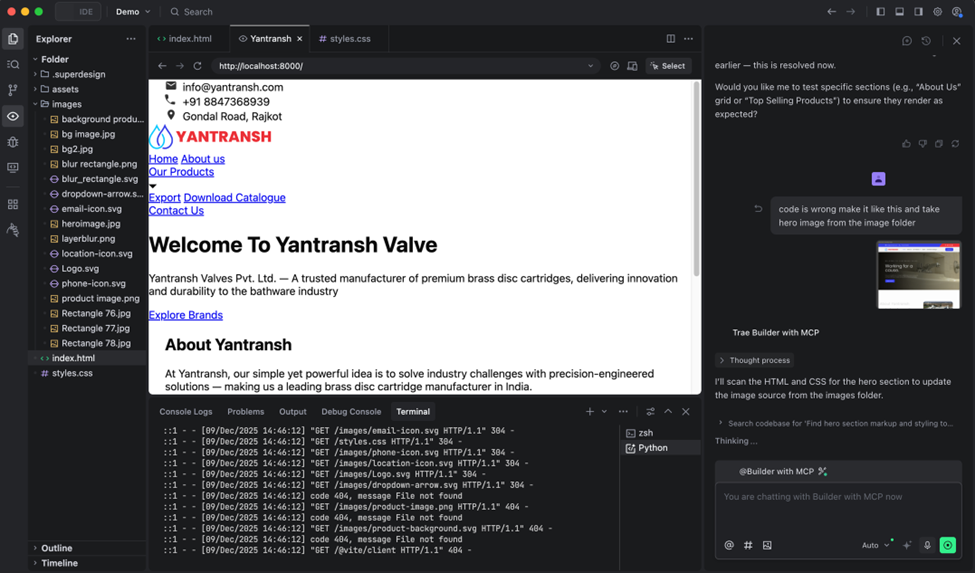975x573 pixels.
Task: Close the bottom terminal panel
Action: (686, 411)
